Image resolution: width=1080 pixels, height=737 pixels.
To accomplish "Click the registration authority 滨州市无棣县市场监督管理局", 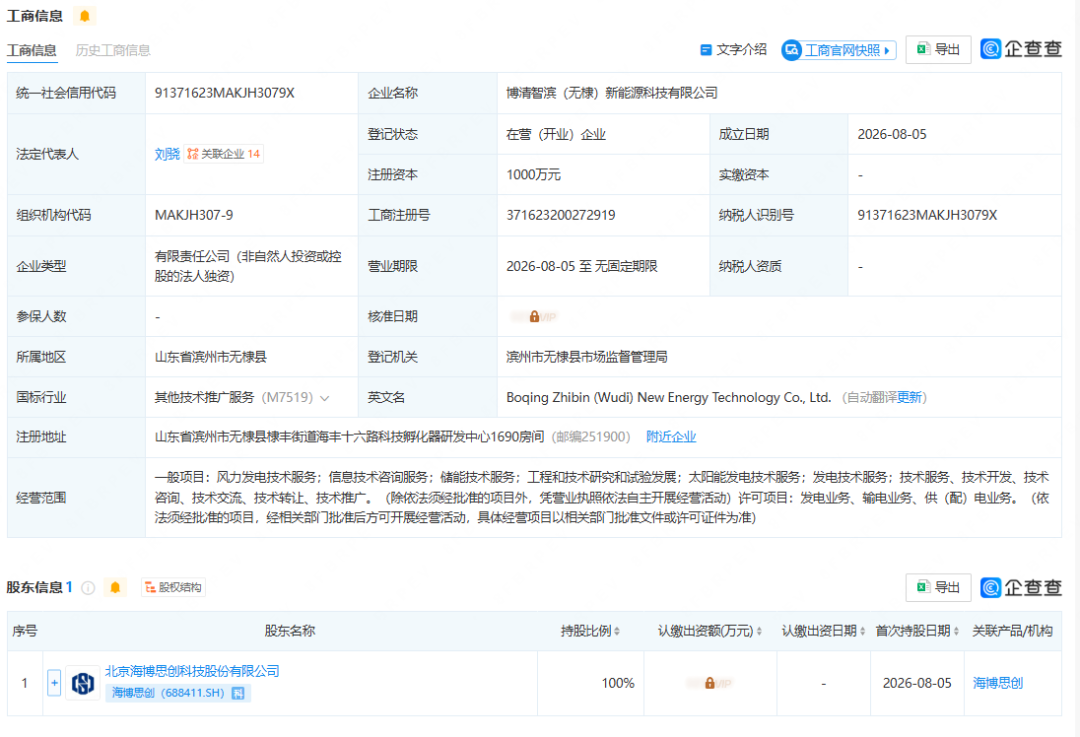I will click(x=587, y=357).
